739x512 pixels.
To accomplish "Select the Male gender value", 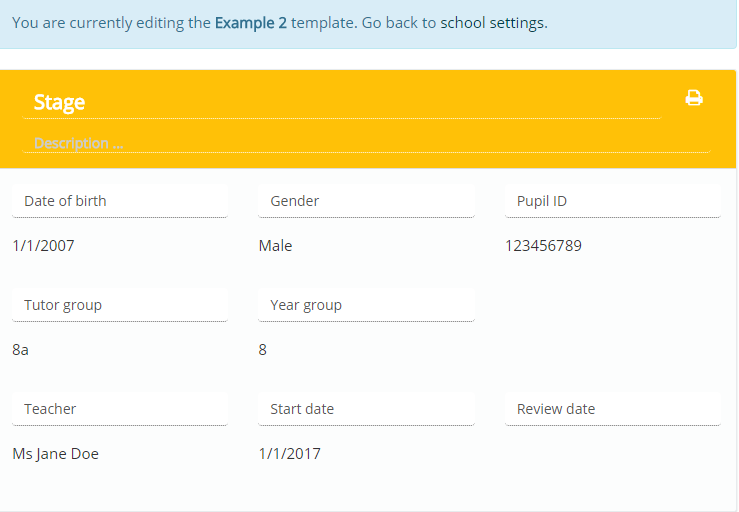I will point(275,246).
